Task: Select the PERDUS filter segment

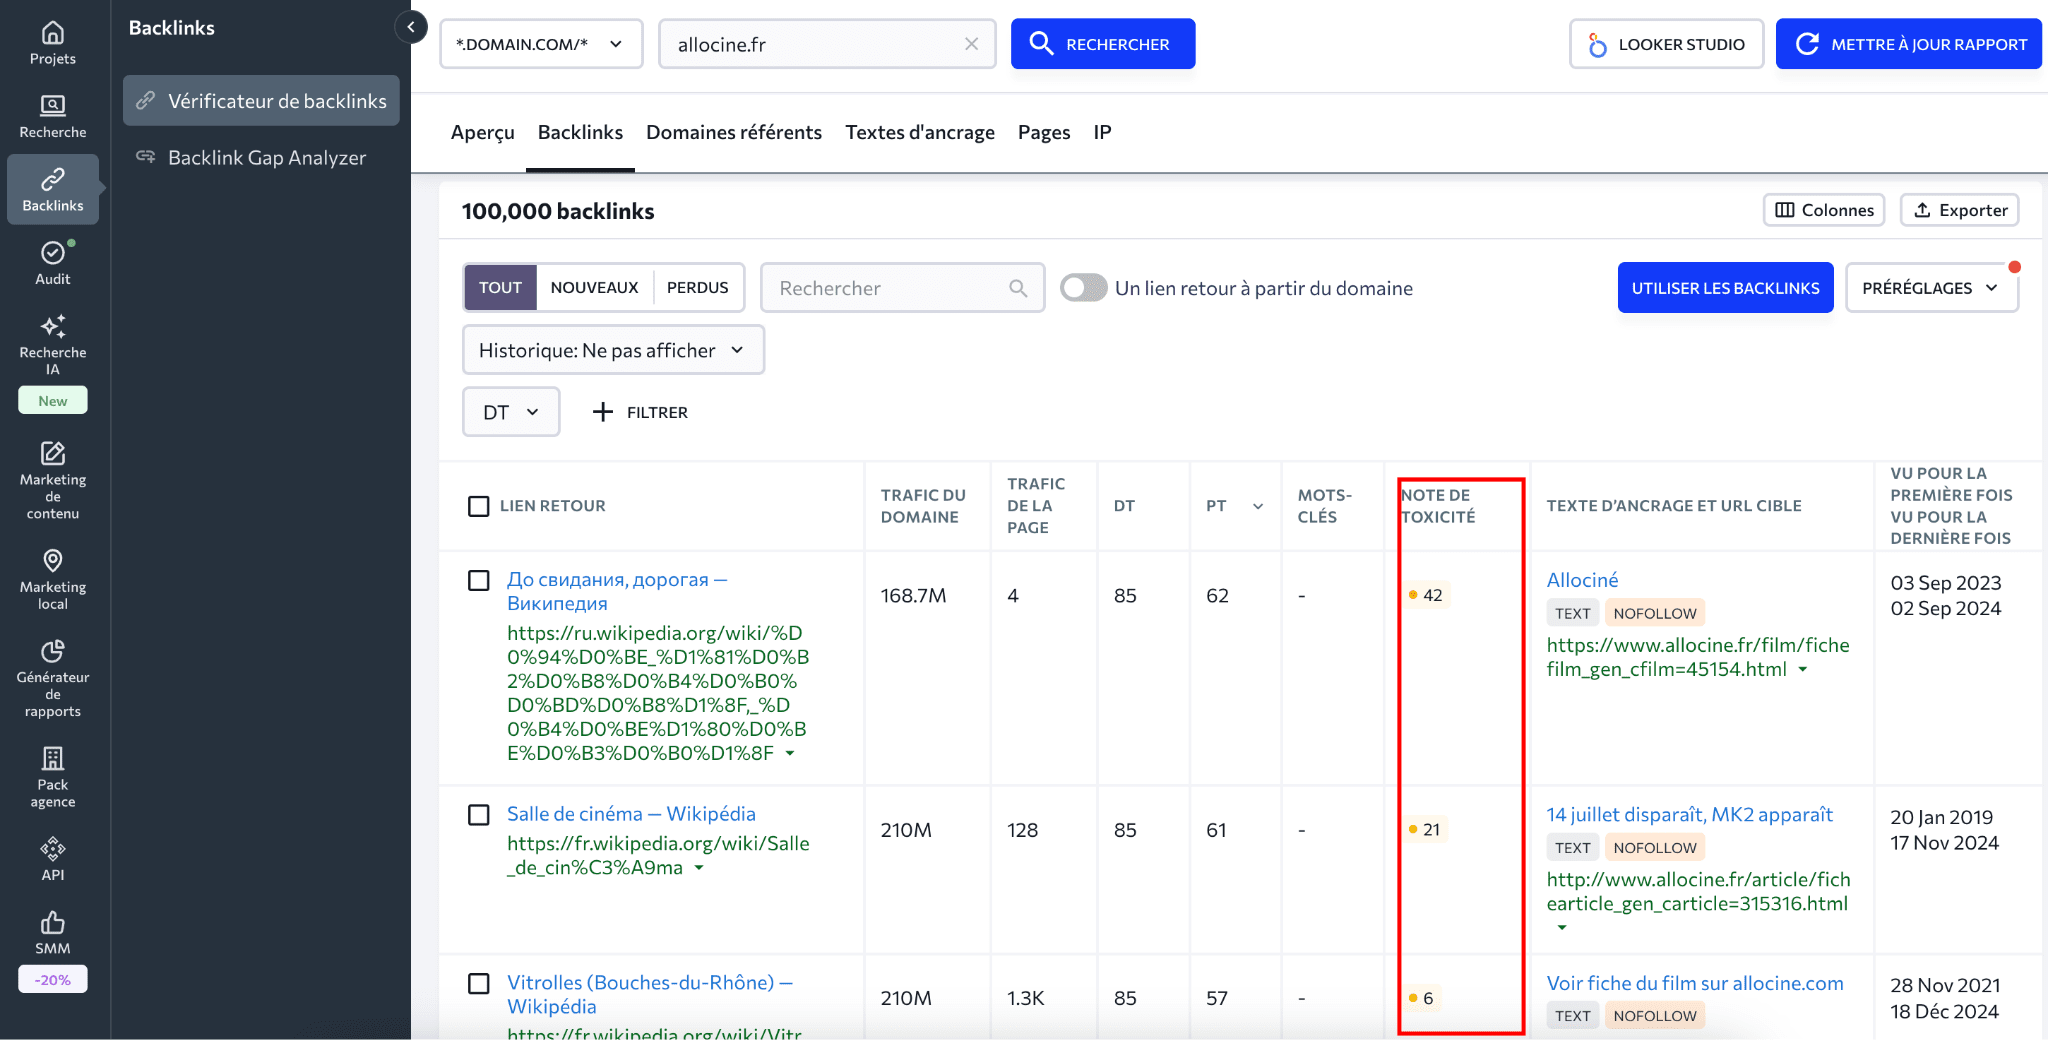Action: pyautogui.click(x=697, y=287)
